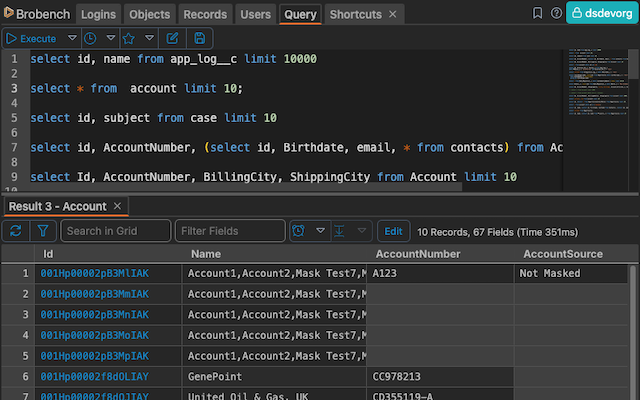Open query history clock icon
Screen dimensions: 640x400
90,38
